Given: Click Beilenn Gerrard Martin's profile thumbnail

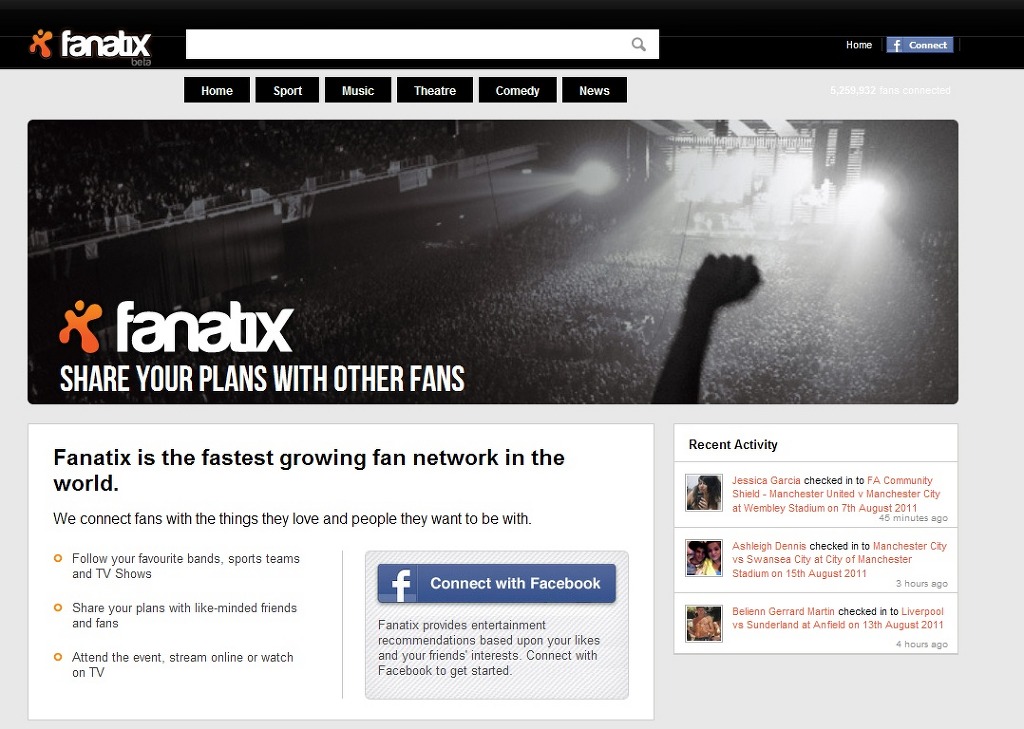Looking at the screenshot, I should click(704, 623).
